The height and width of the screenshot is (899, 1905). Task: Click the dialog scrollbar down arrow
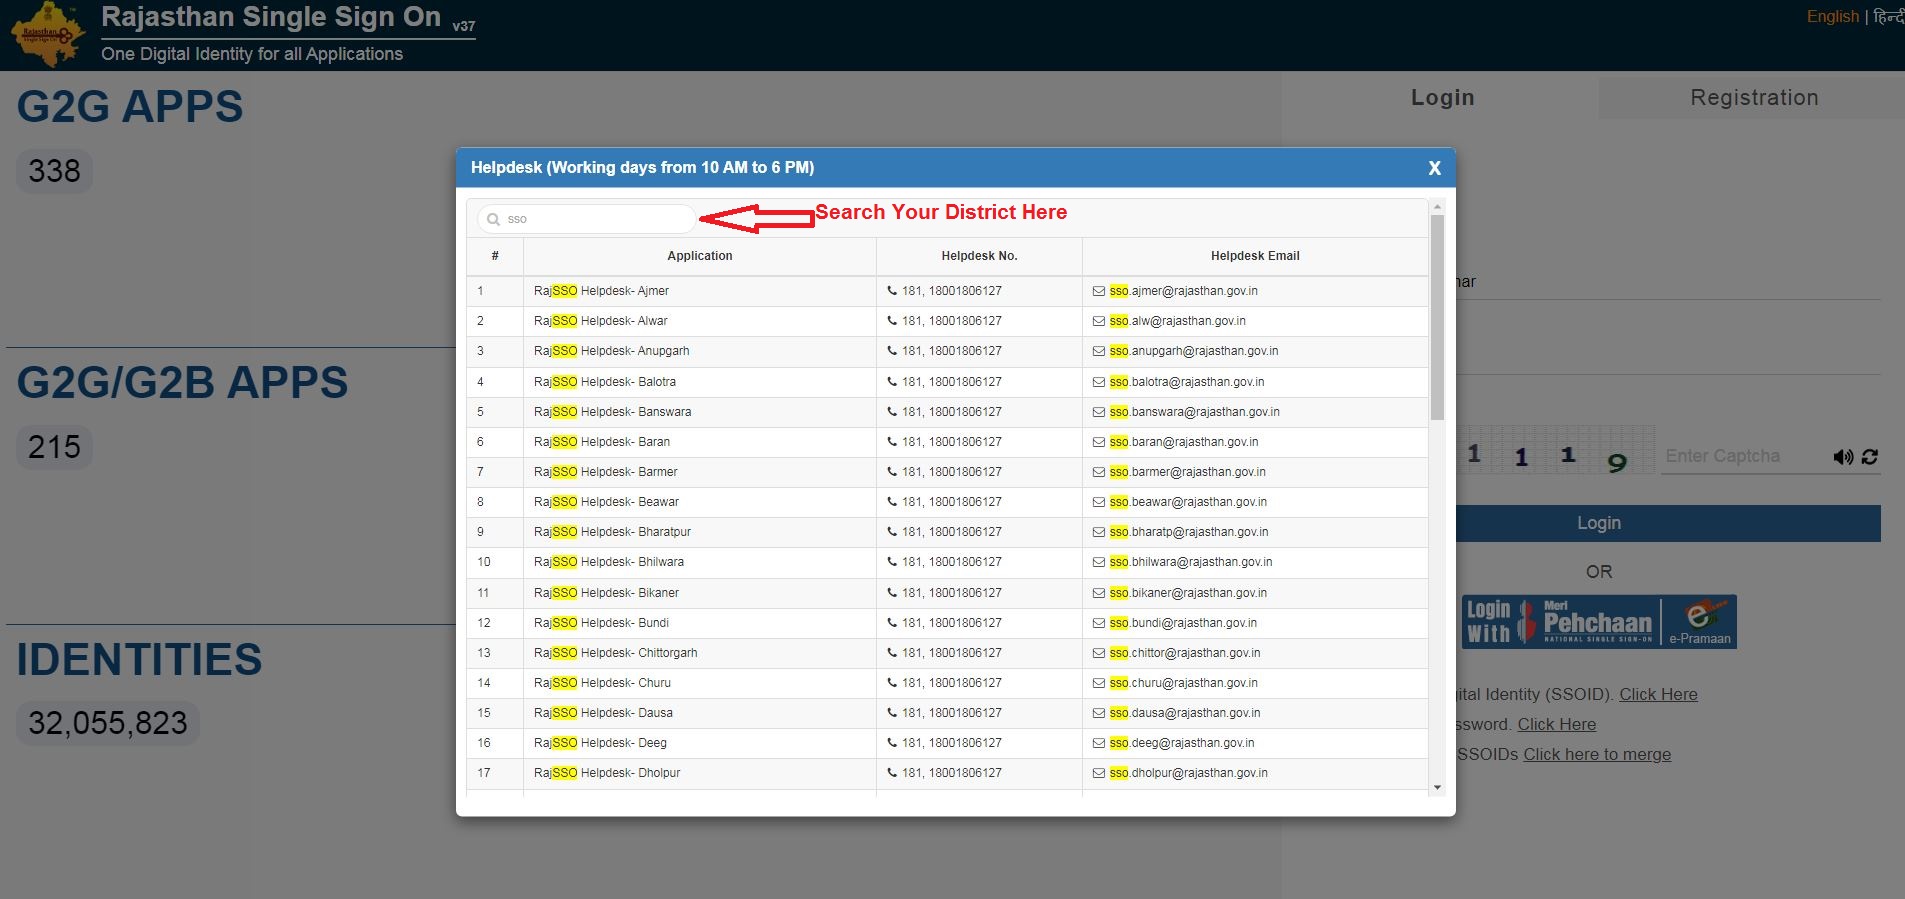point(1437,788)
